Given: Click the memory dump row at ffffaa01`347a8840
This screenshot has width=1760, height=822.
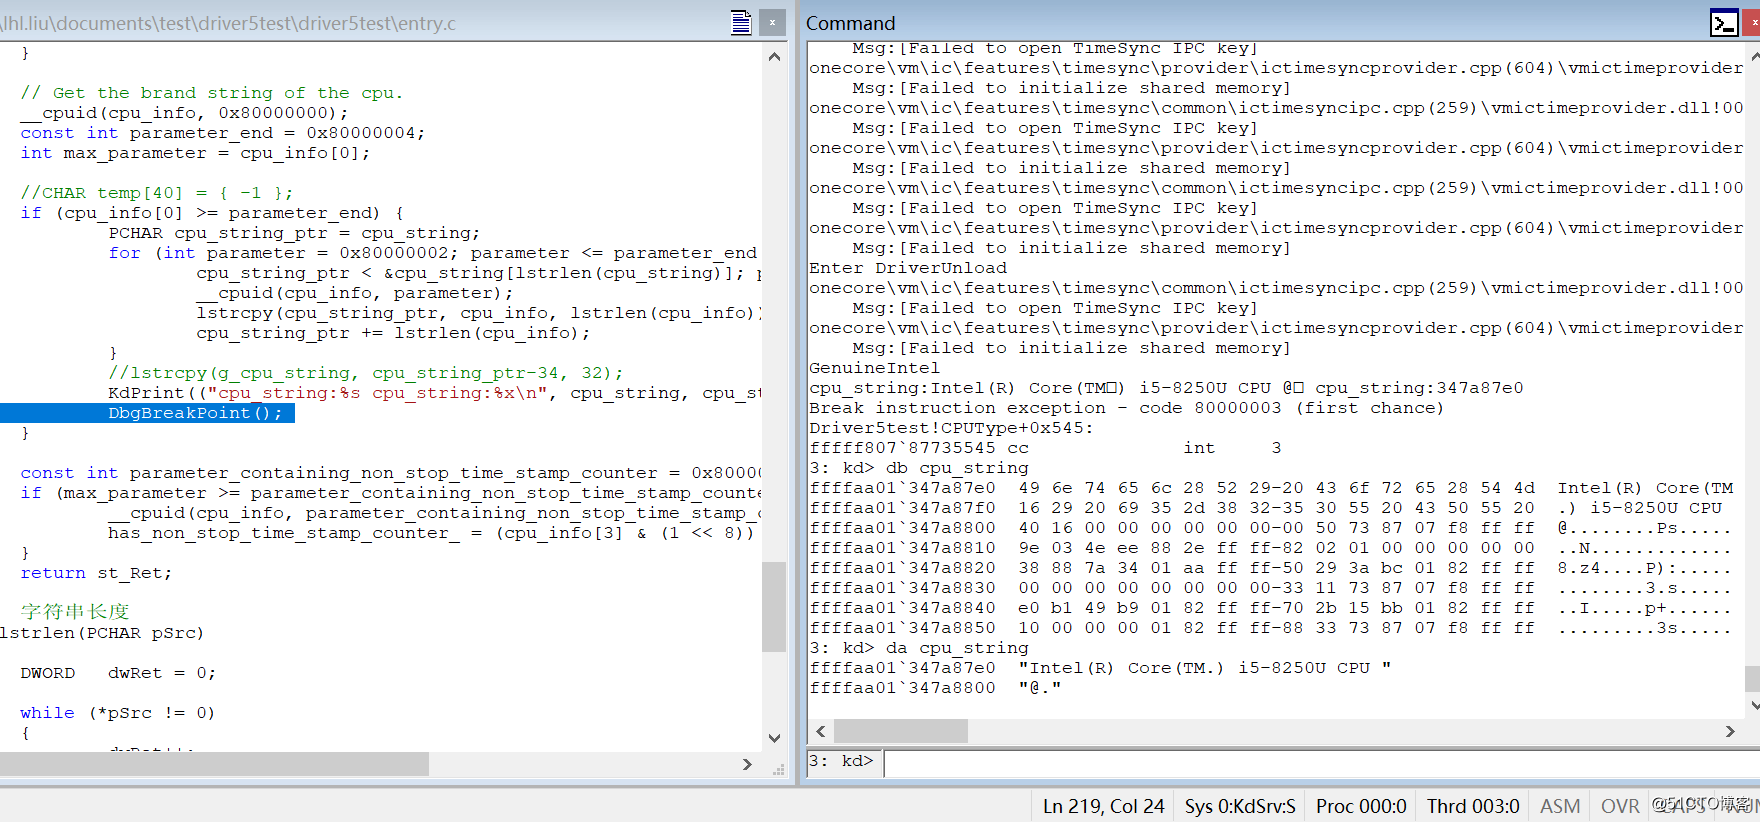Looking at the screenshot, I should click(x=1270, y=608).
